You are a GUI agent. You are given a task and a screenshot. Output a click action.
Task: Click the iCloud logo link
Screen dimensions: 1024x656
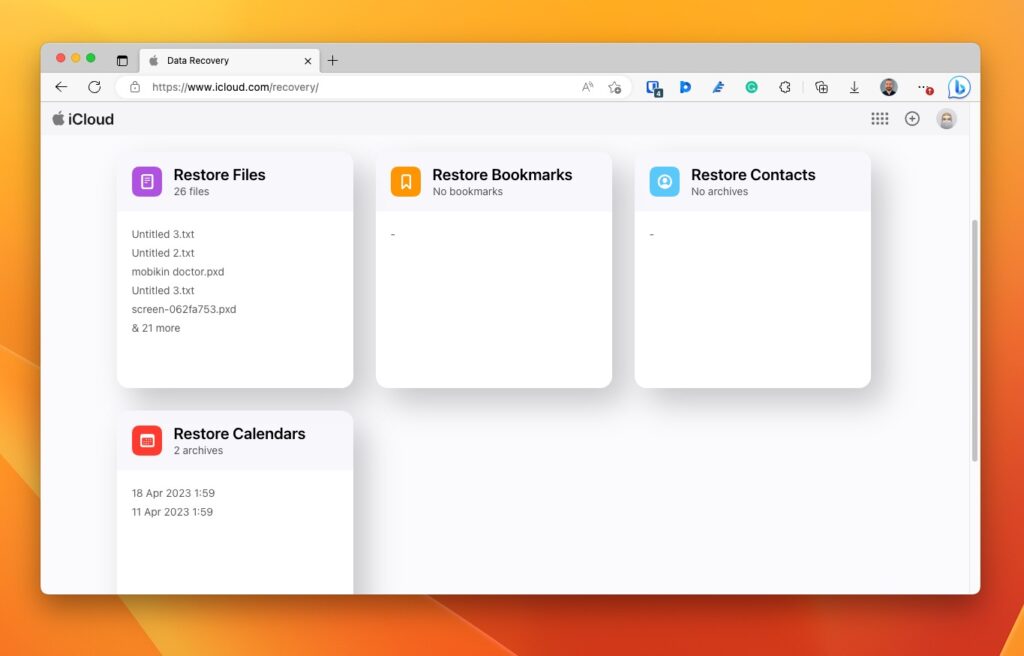tap(84, 119)
